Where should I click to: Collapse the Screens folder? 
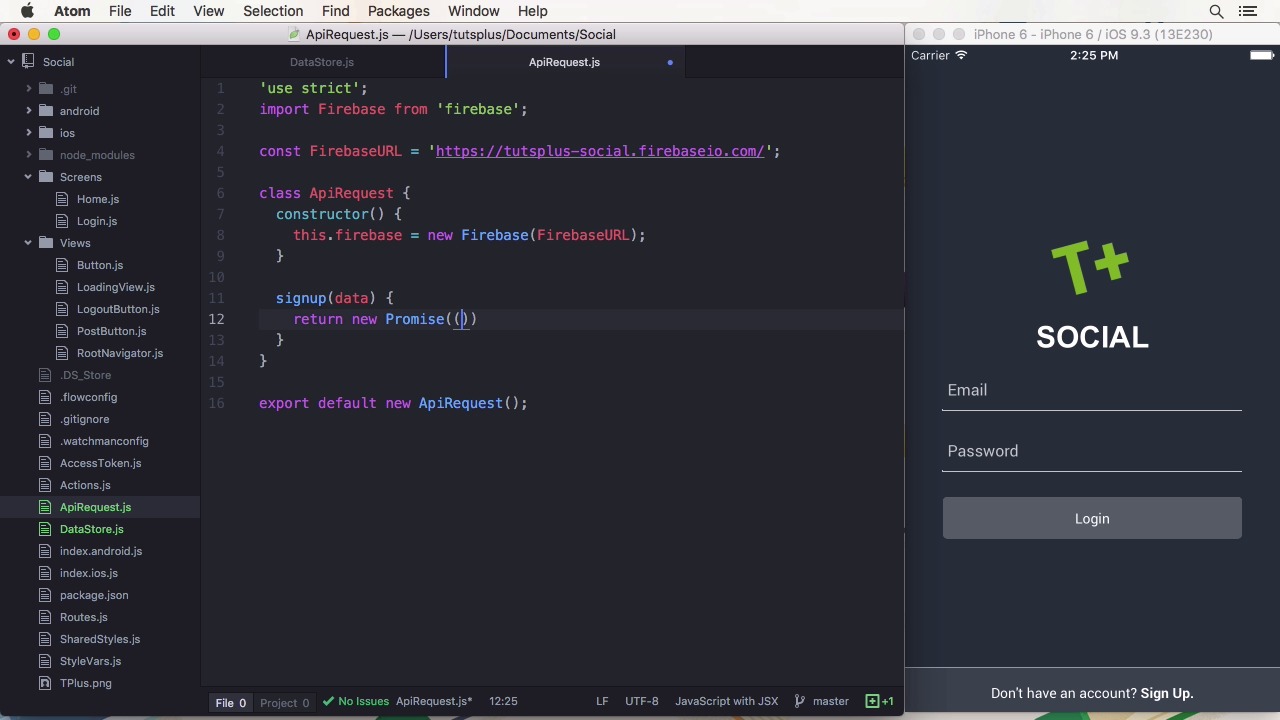point(28,177)
